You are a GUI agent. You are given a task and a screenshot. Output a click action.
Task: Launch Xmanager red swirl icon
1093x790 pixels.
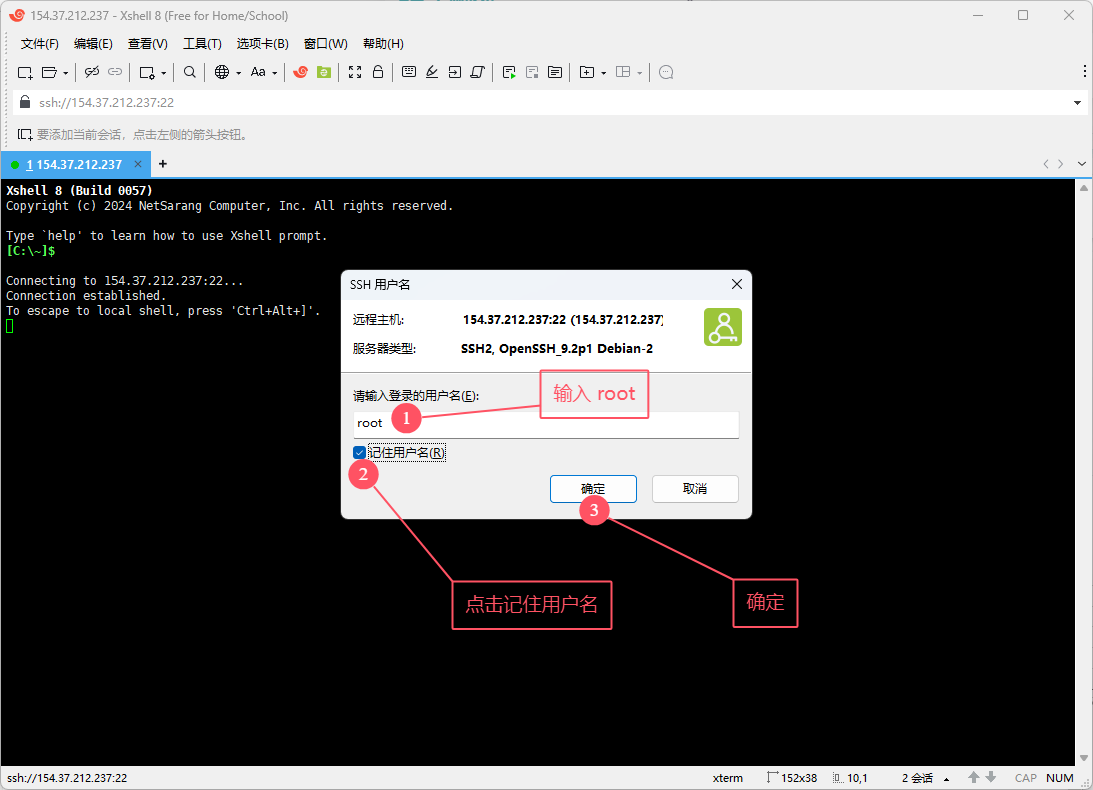point(300,72)
